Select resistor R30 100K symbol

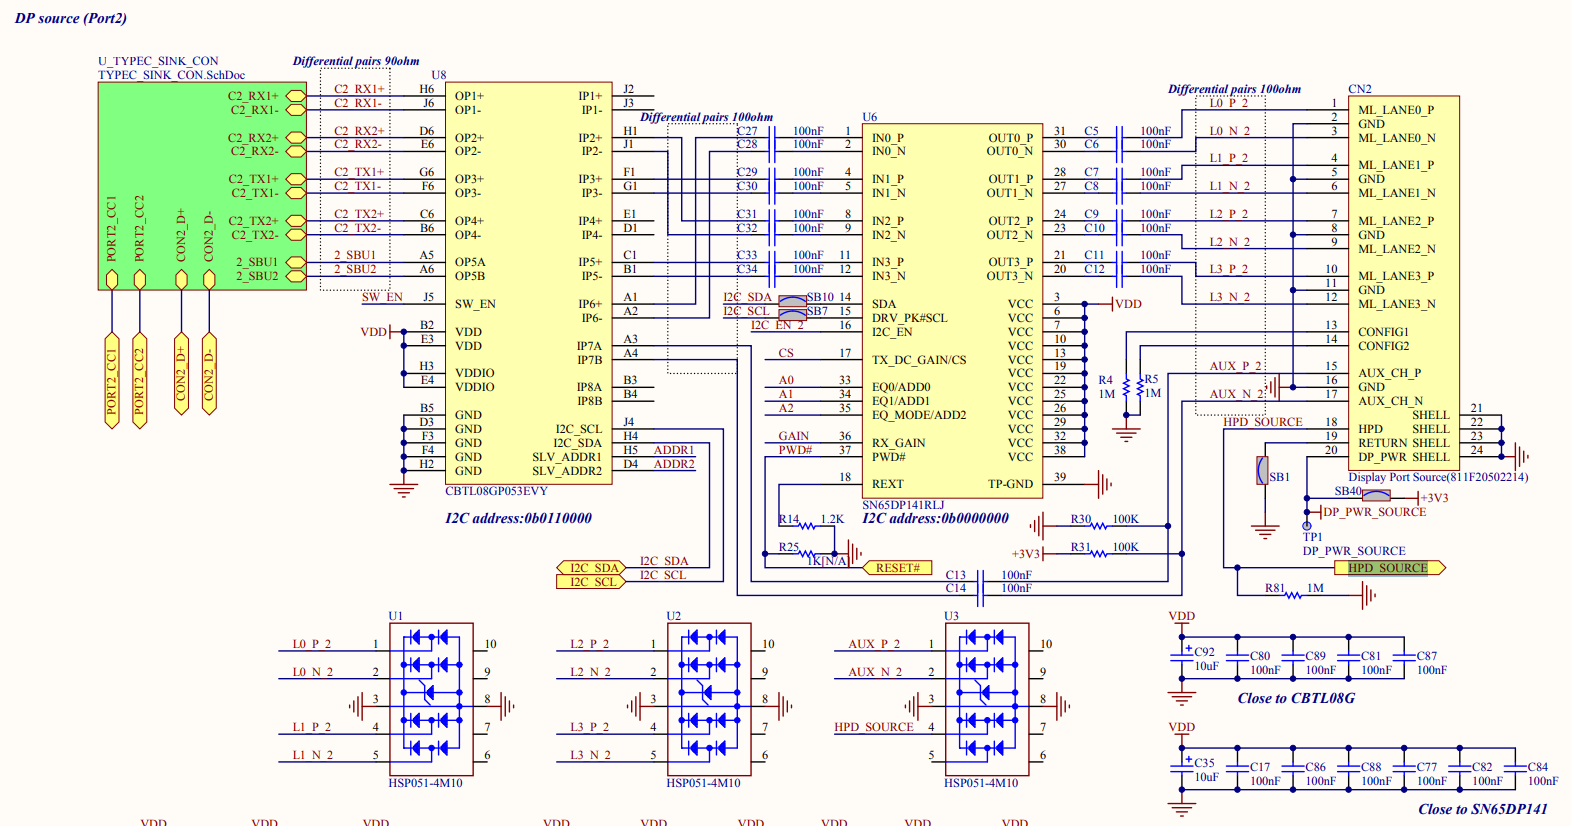pos(1099,526)
